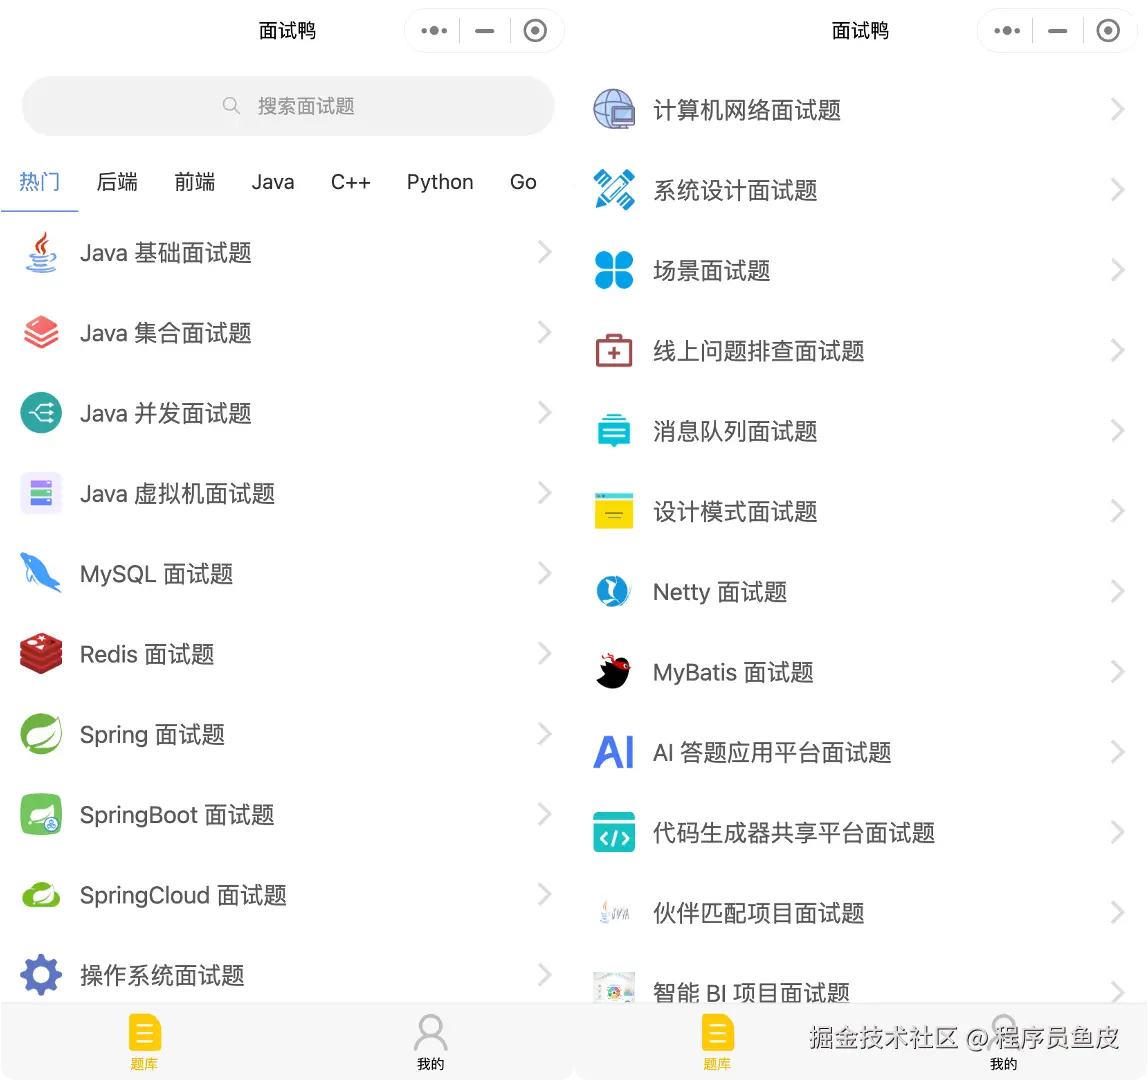Image resolution: width=1148 pixels, height=1080 pixels.
Task: Open the 操作系统面试题 gear icon
Action: pyautogui.click(x=41, y=975)
